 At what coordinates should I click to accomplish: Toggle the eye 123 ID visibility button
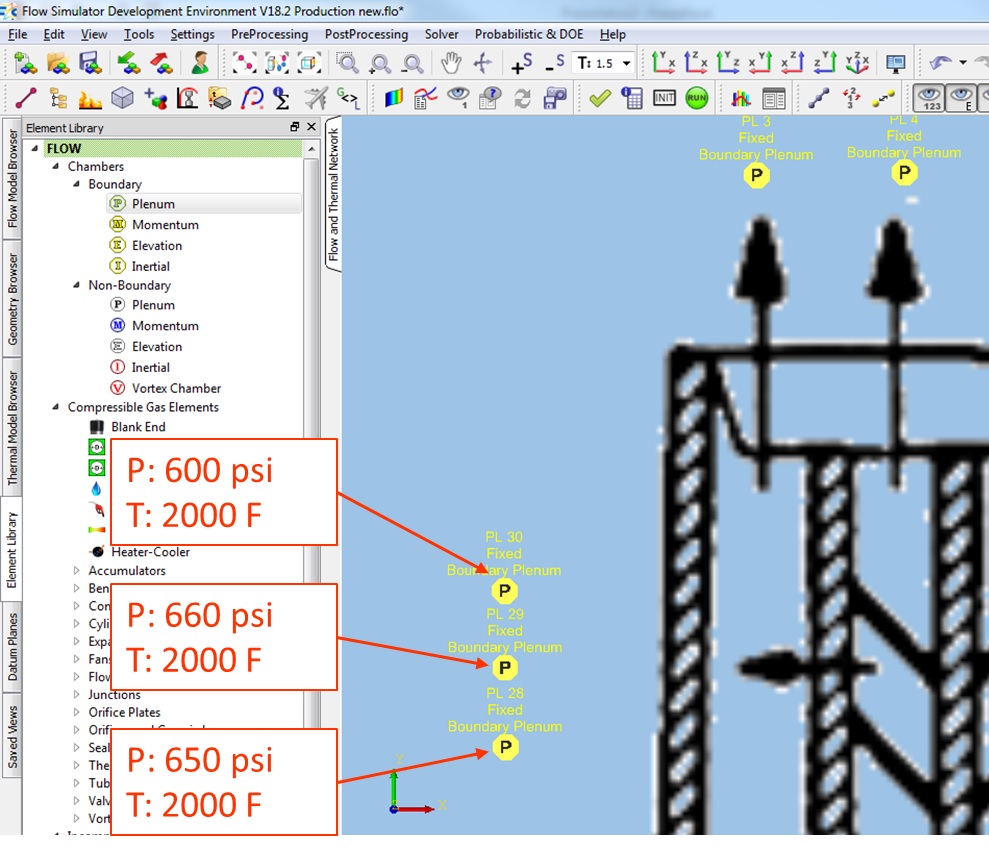click(x=930, y=98)
